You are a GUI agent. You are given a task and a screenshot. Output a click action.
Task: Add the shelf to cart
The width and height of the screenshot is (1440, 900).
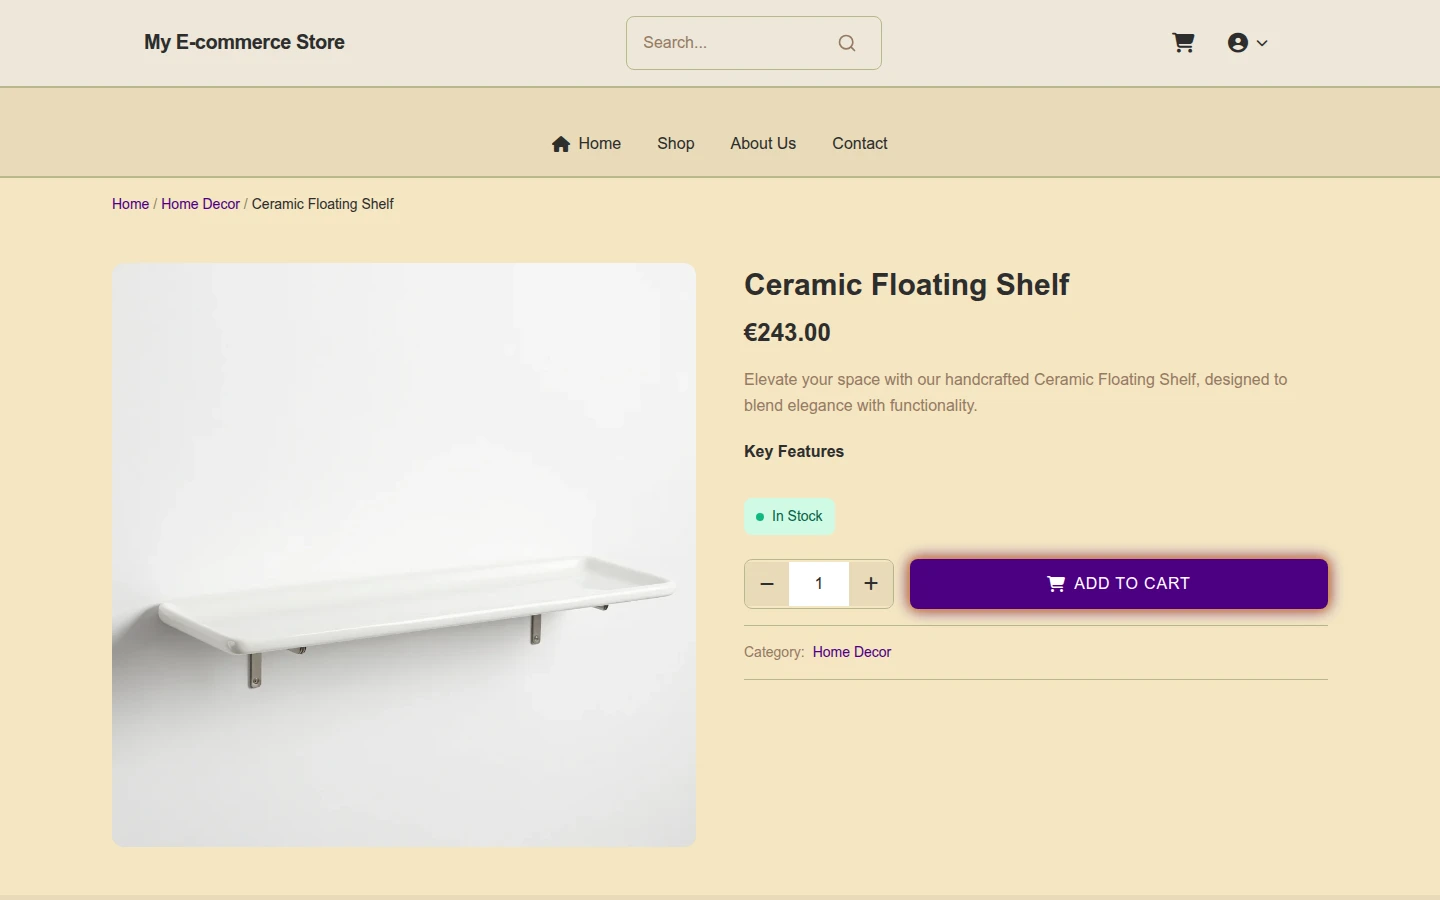coord(1119,584)
